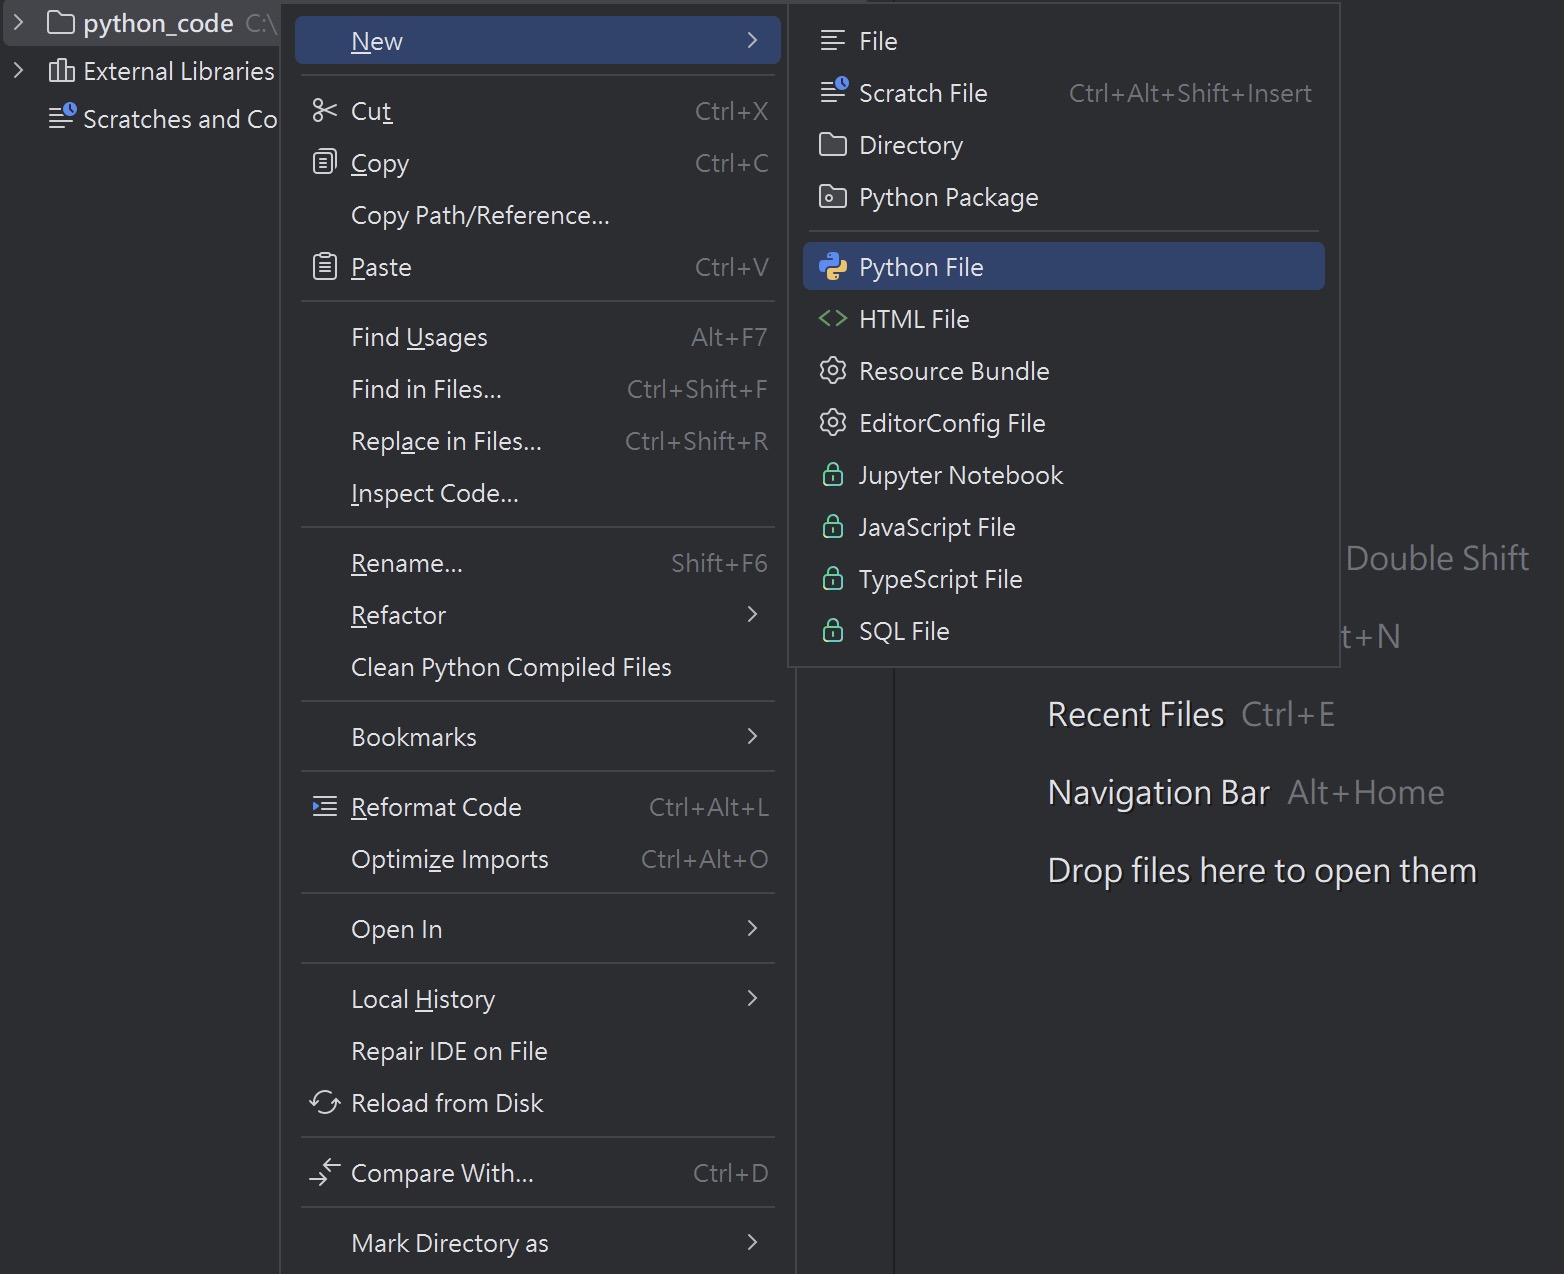Open the Open In submenu arrow
The image size is (1564, 1274).
pyautogui.click(x=752, y=928)
